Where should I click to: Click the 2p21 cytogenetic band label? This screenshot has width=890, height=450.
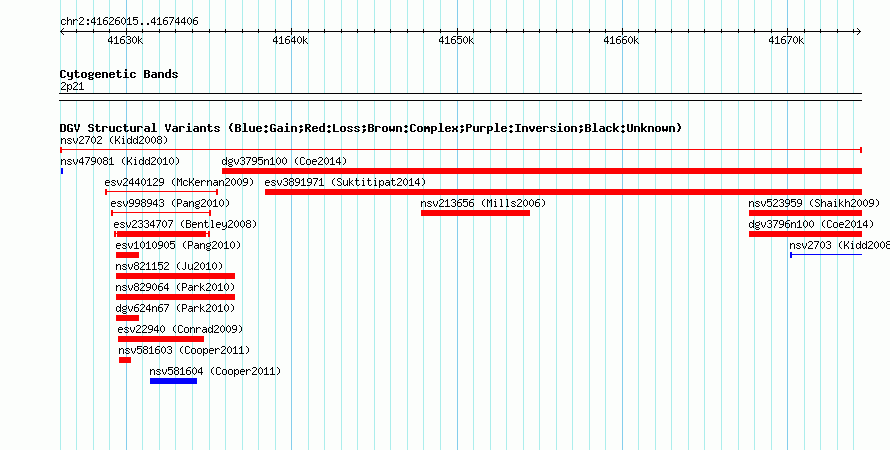click(72, 86)
